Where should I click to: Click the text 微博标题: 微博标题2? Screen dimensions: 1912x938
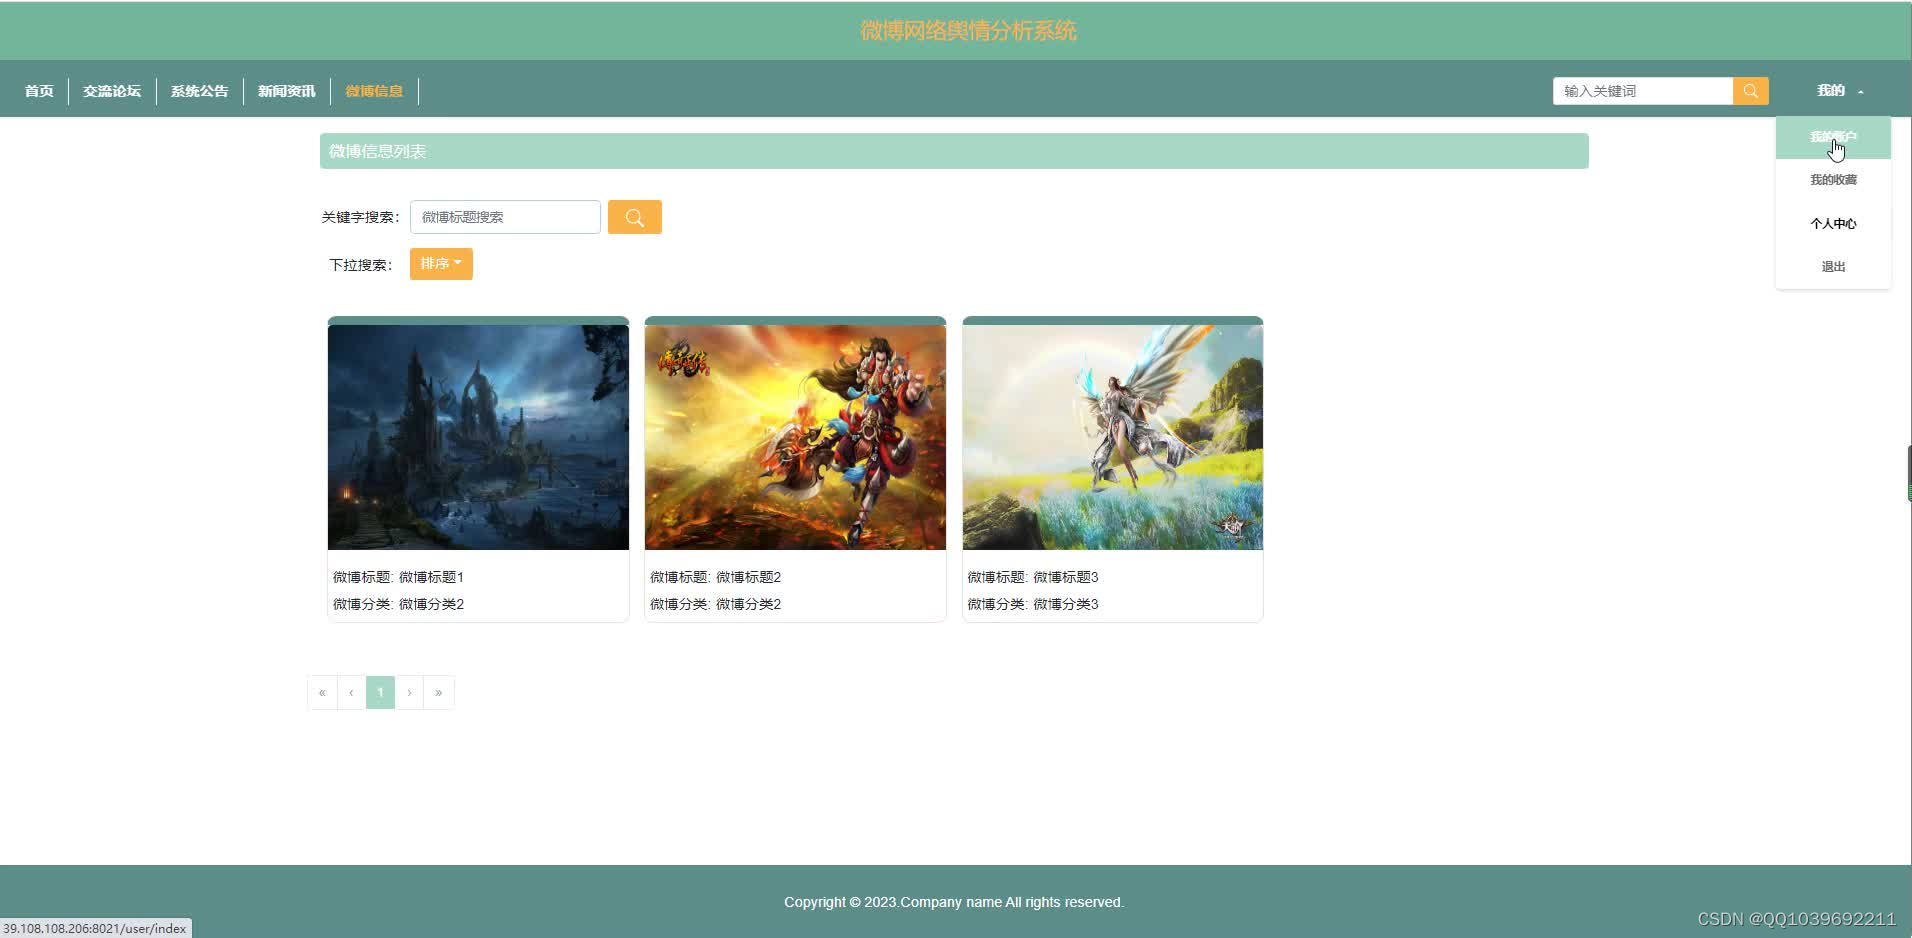[x=715, y=577]
